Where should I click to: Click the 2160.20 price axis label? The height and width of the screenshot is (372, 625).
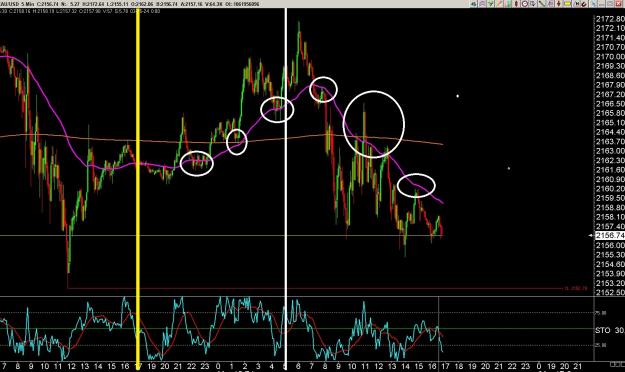click(610, 189)
